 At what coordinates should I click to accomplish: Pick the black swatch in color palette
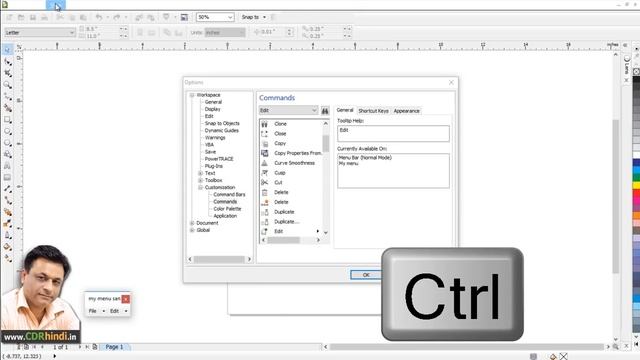pos(636,80)
